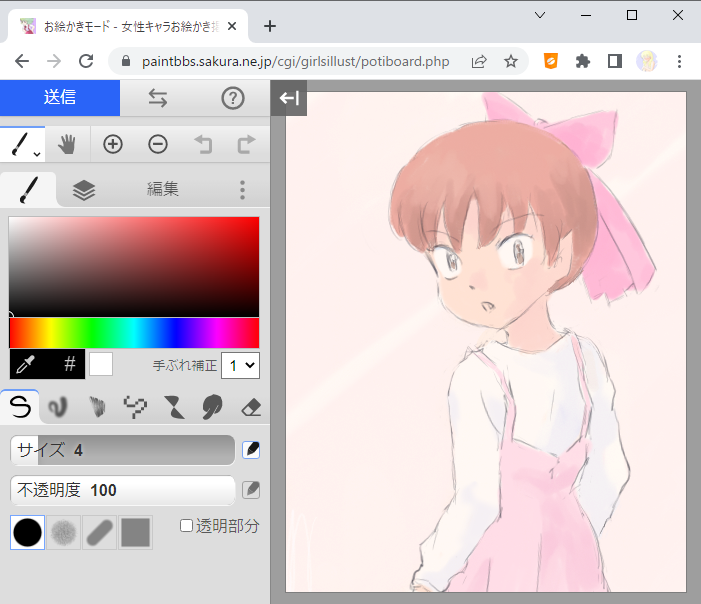The width and height of the screenshot is (701, 604).
Task: Open the three-dot more options menu
Action: pyautogui.click(x=242, y=190)
